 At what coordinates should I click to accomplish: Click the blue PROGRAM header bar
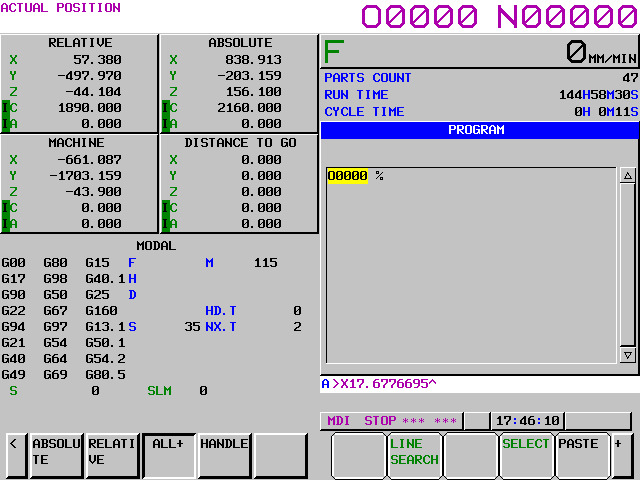478,130
